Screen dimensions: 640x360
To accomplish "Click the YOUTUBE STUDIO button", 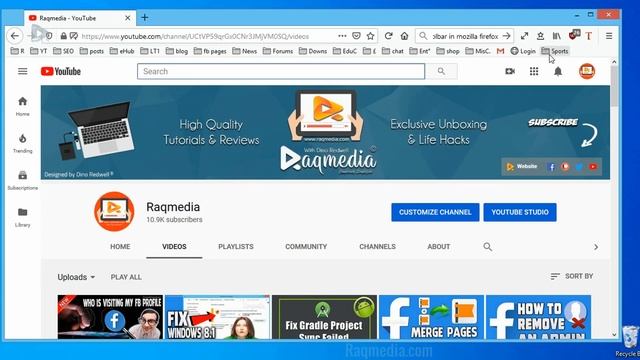I will [x=520, y=212].
